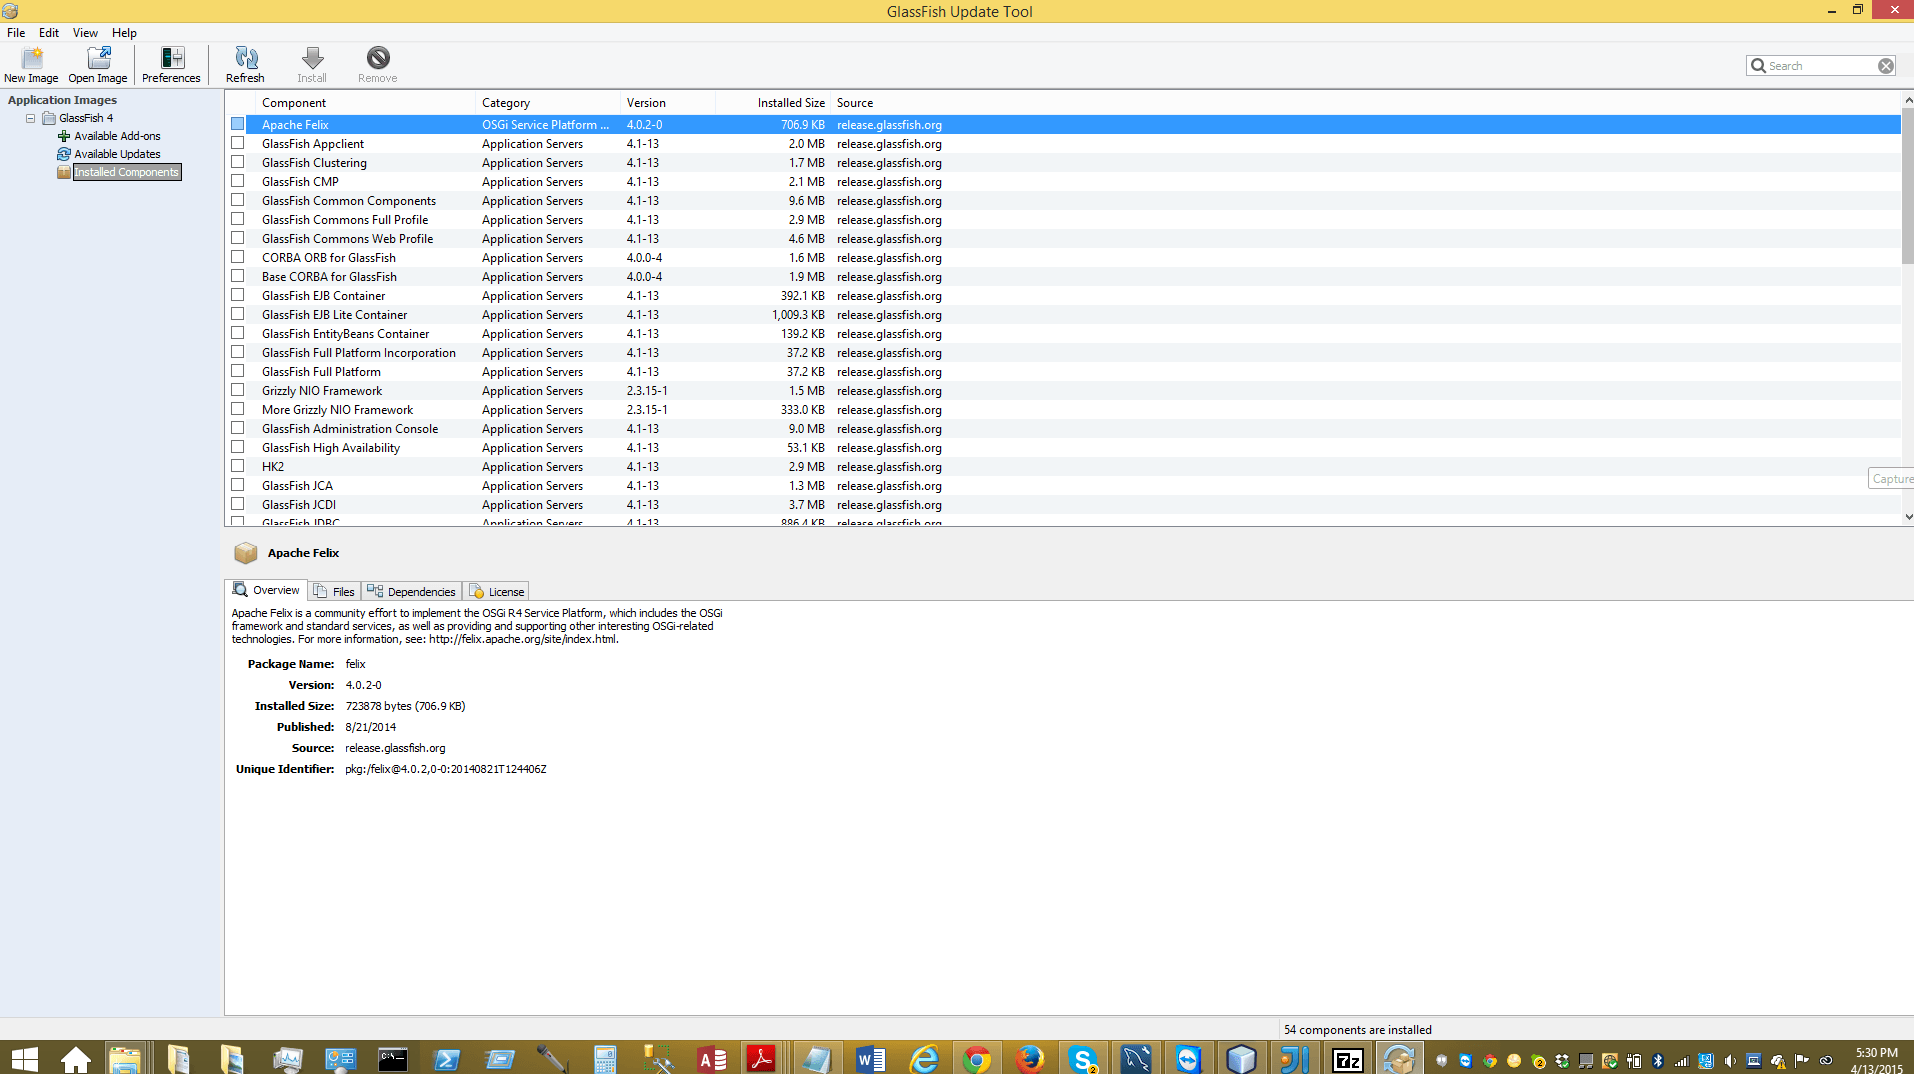Check the GlassFish JCA checkbox
Screen dimensions: 1914x1074
tap(238, 485)
